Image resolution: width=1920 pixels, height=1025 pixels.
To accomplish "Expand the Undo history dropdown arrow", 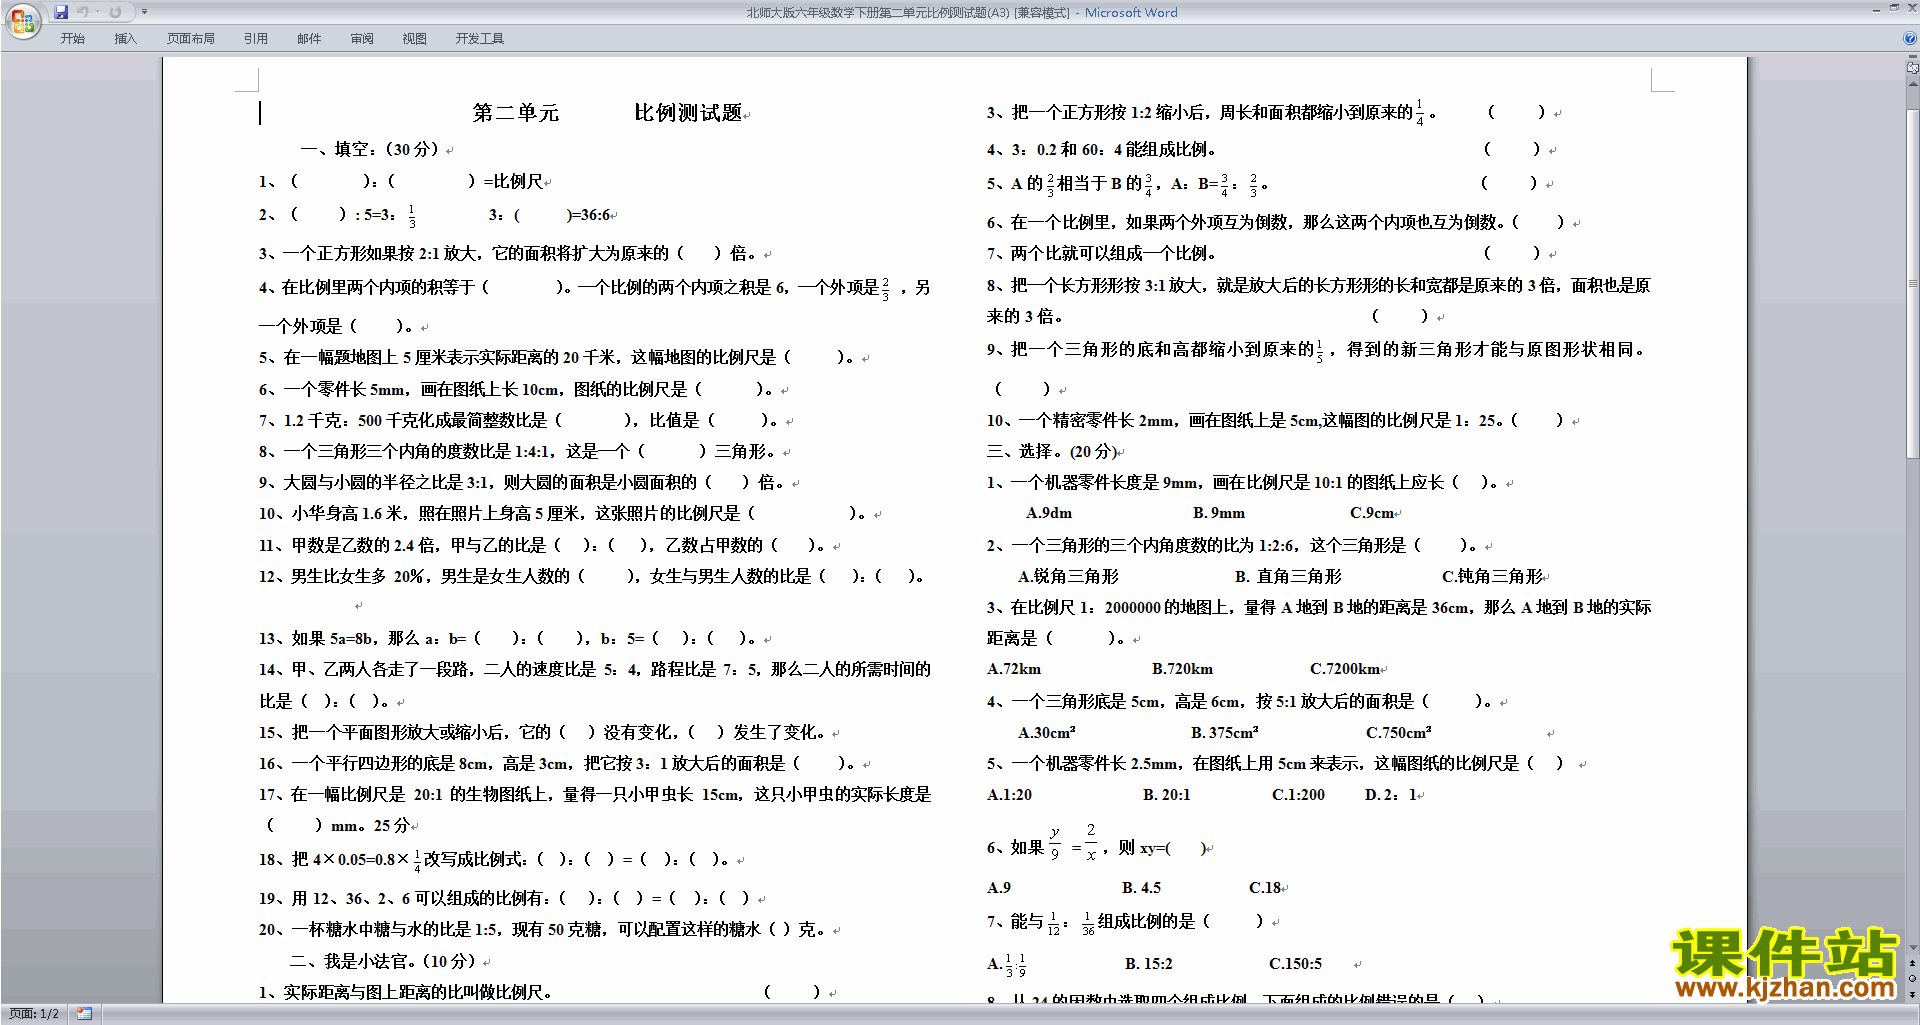I will 97,12.
